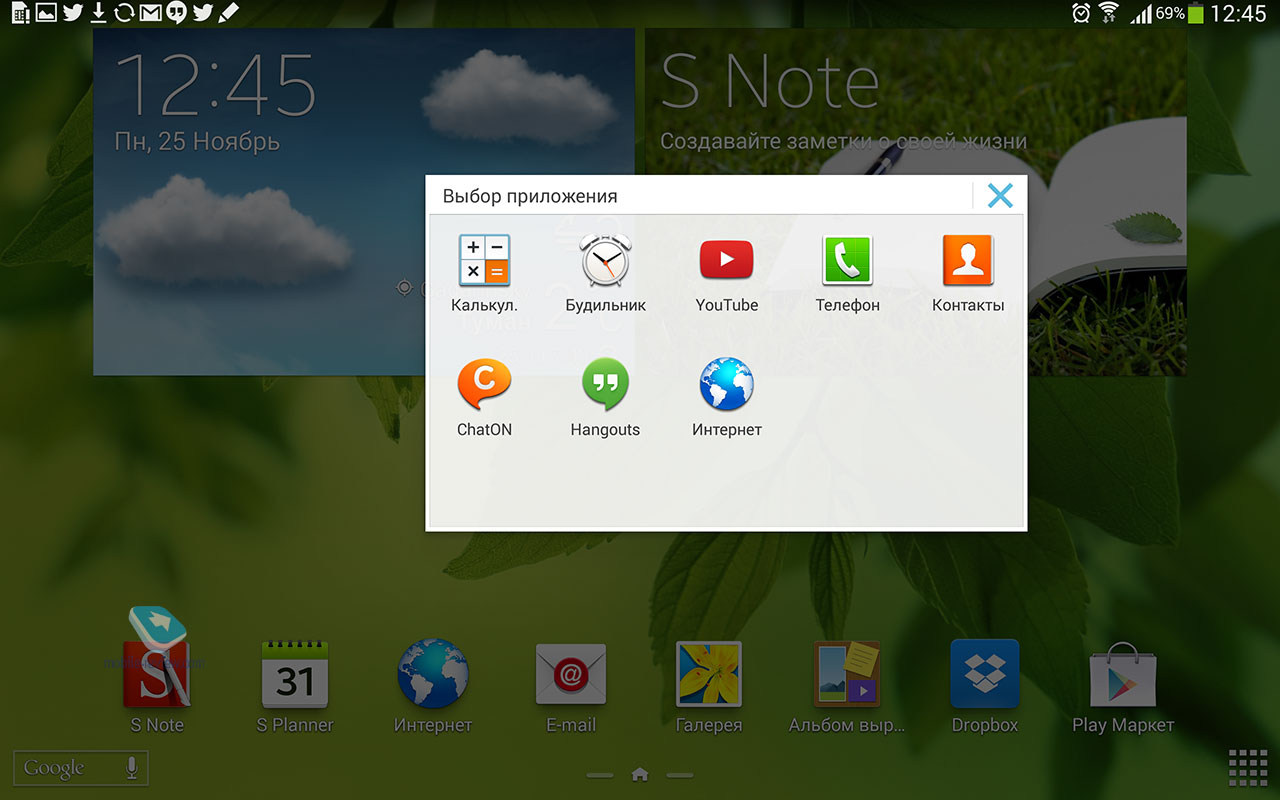The image size is (1280, 800).
Task: Open the E-mail app on the dock
Action: coord(570,675)
